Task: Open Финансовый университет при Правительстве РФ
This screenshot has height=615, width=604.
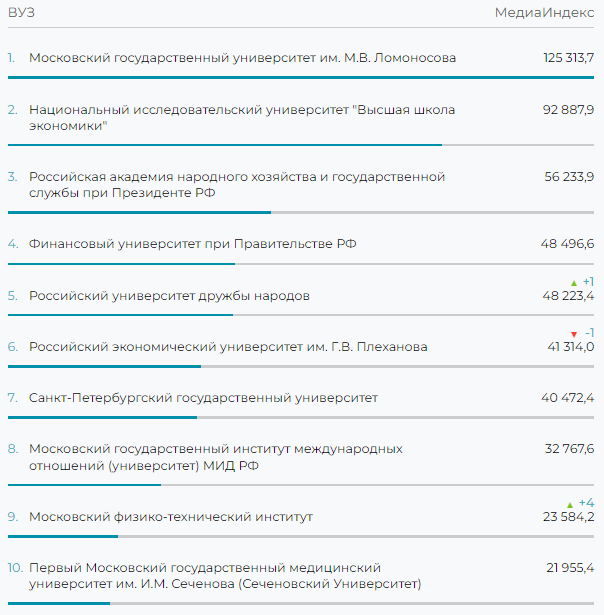Action: click(x=192, y=244)
